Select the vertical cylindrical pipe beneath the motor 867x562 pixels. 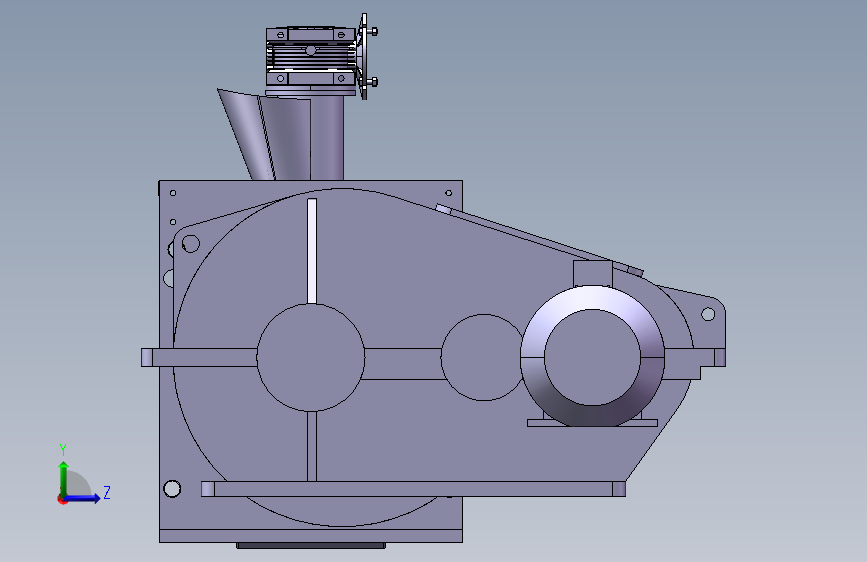[x=327, y=138]
